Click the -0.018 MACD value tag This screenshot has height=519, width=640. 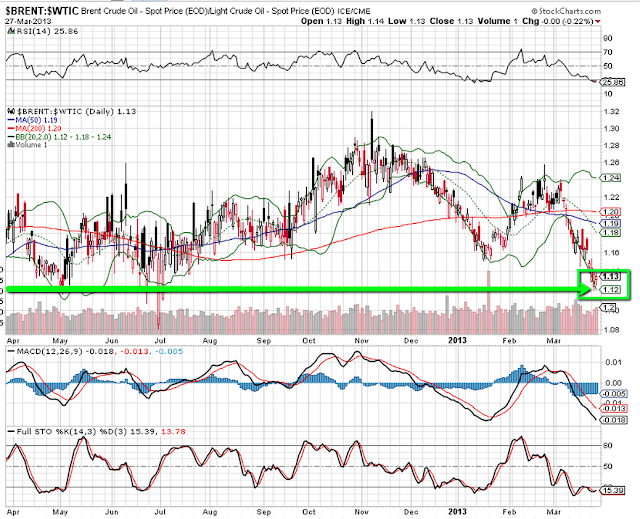[613, 419]
